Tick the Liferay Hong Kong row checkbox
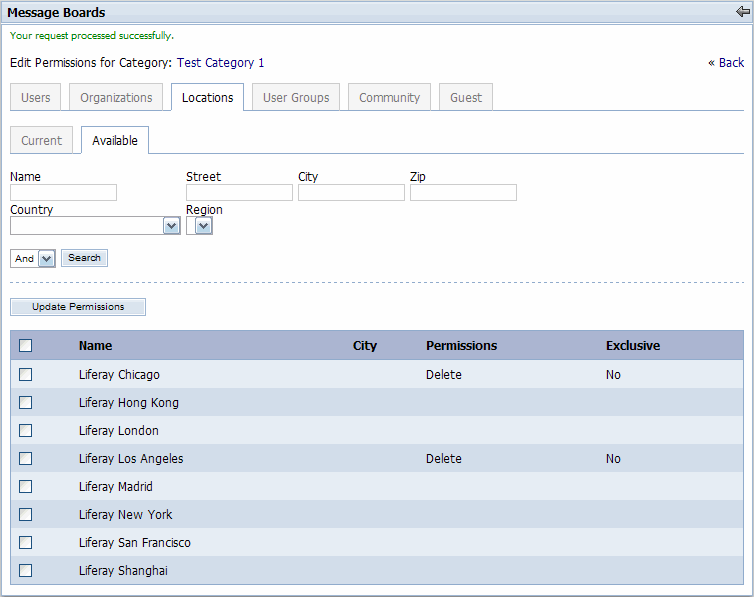The width and height of the screenshot is (754, 597). pyautogui.click(x=26, y=403)
